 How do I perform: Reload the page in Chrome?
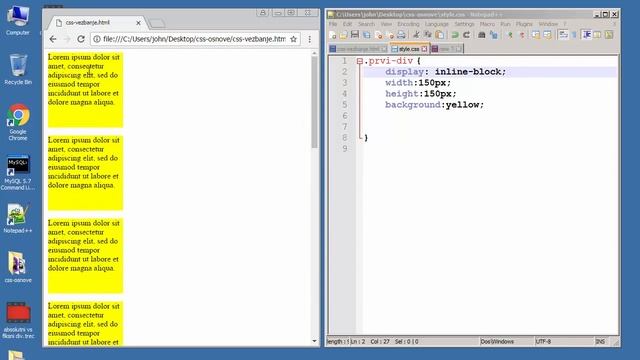click(x=81, y=39)
